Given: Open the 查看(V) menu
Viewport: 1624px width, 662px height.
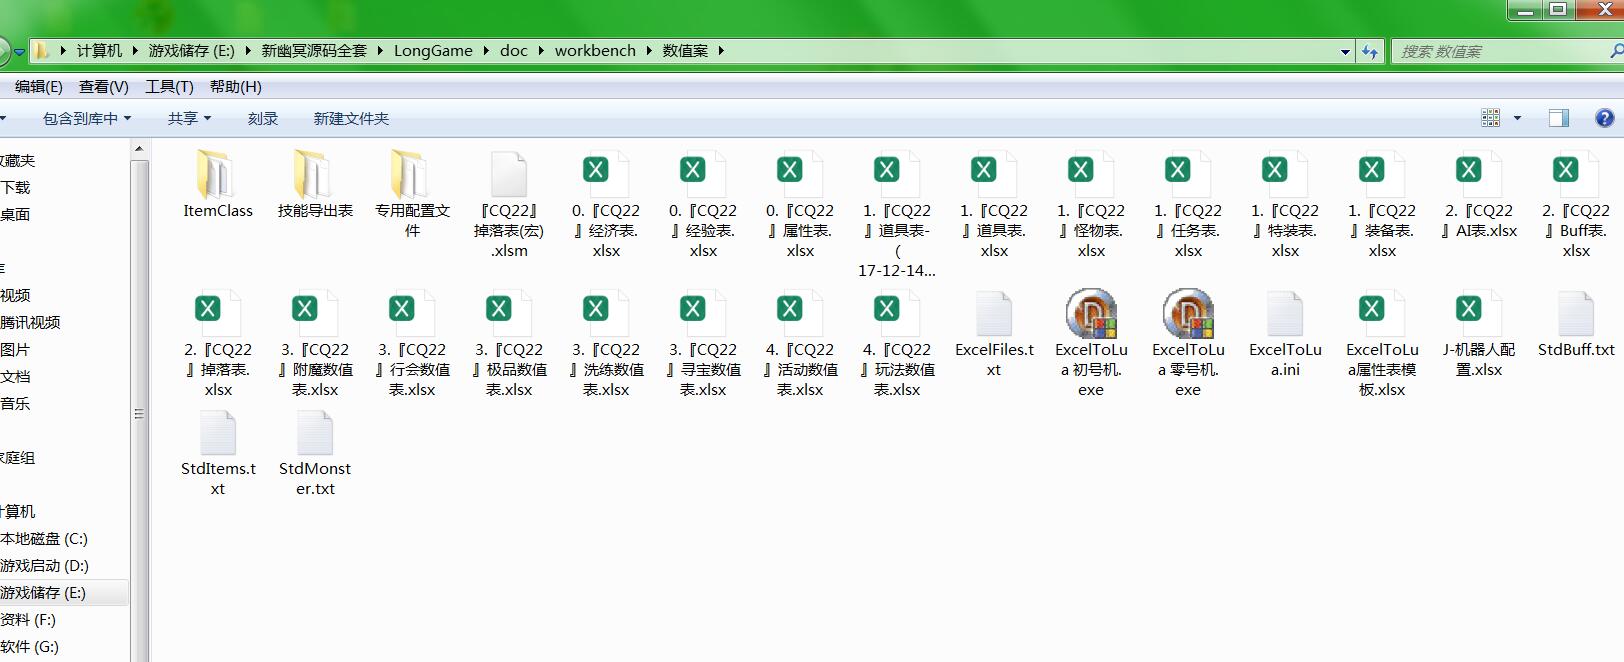Looking at the screenshot, I should pyautogui.click(x=104, y=87).
